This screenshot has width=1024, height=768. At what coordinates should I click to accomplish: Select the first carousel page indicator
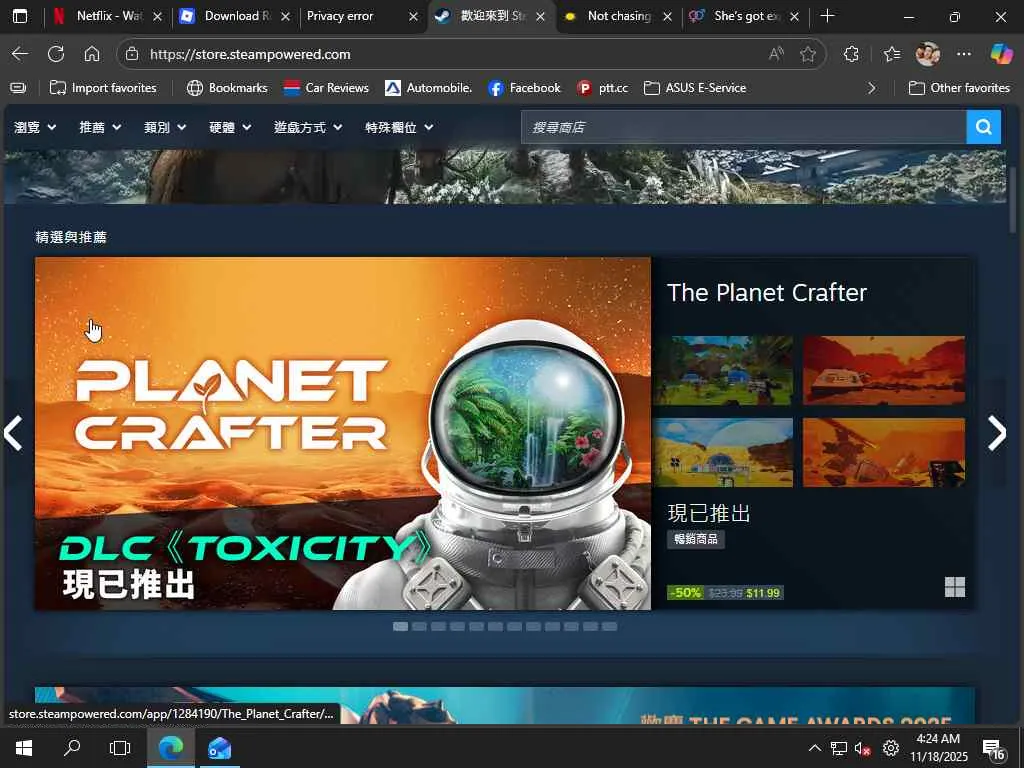(x=400, y=626)
